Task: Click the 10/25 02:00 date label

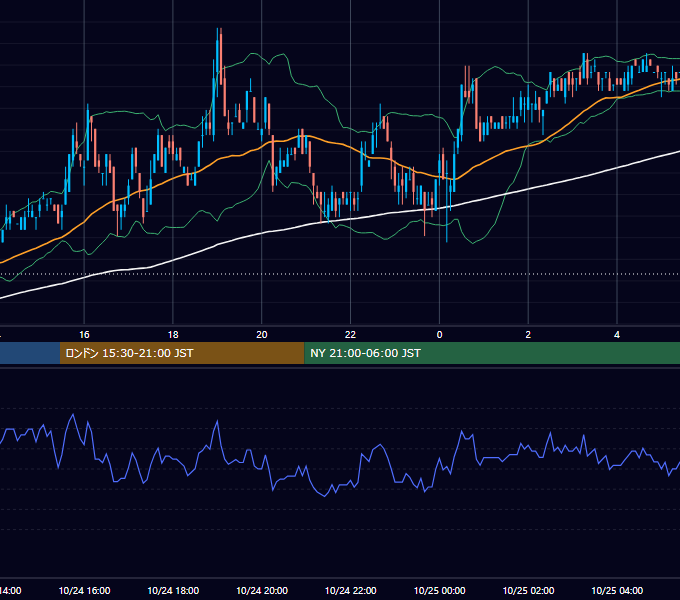Action: (x=528, y=590)
